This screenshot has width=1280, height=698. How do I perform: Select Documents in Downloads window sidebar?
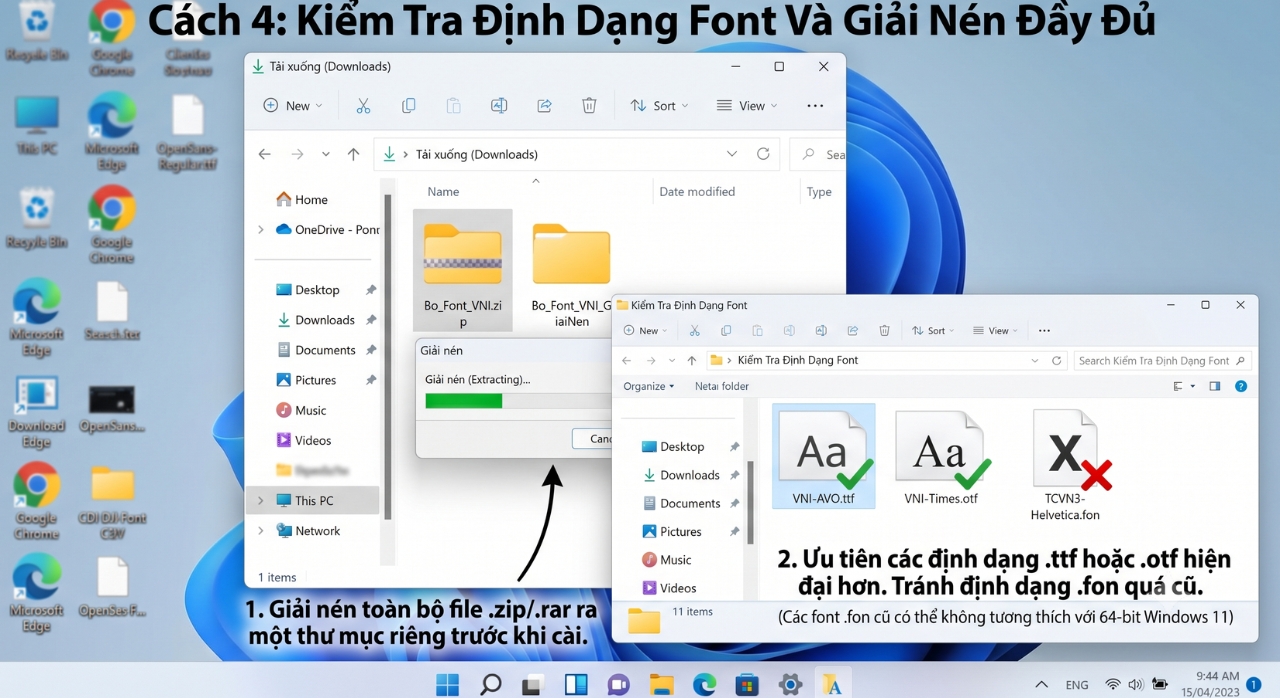tap(318, 350)
